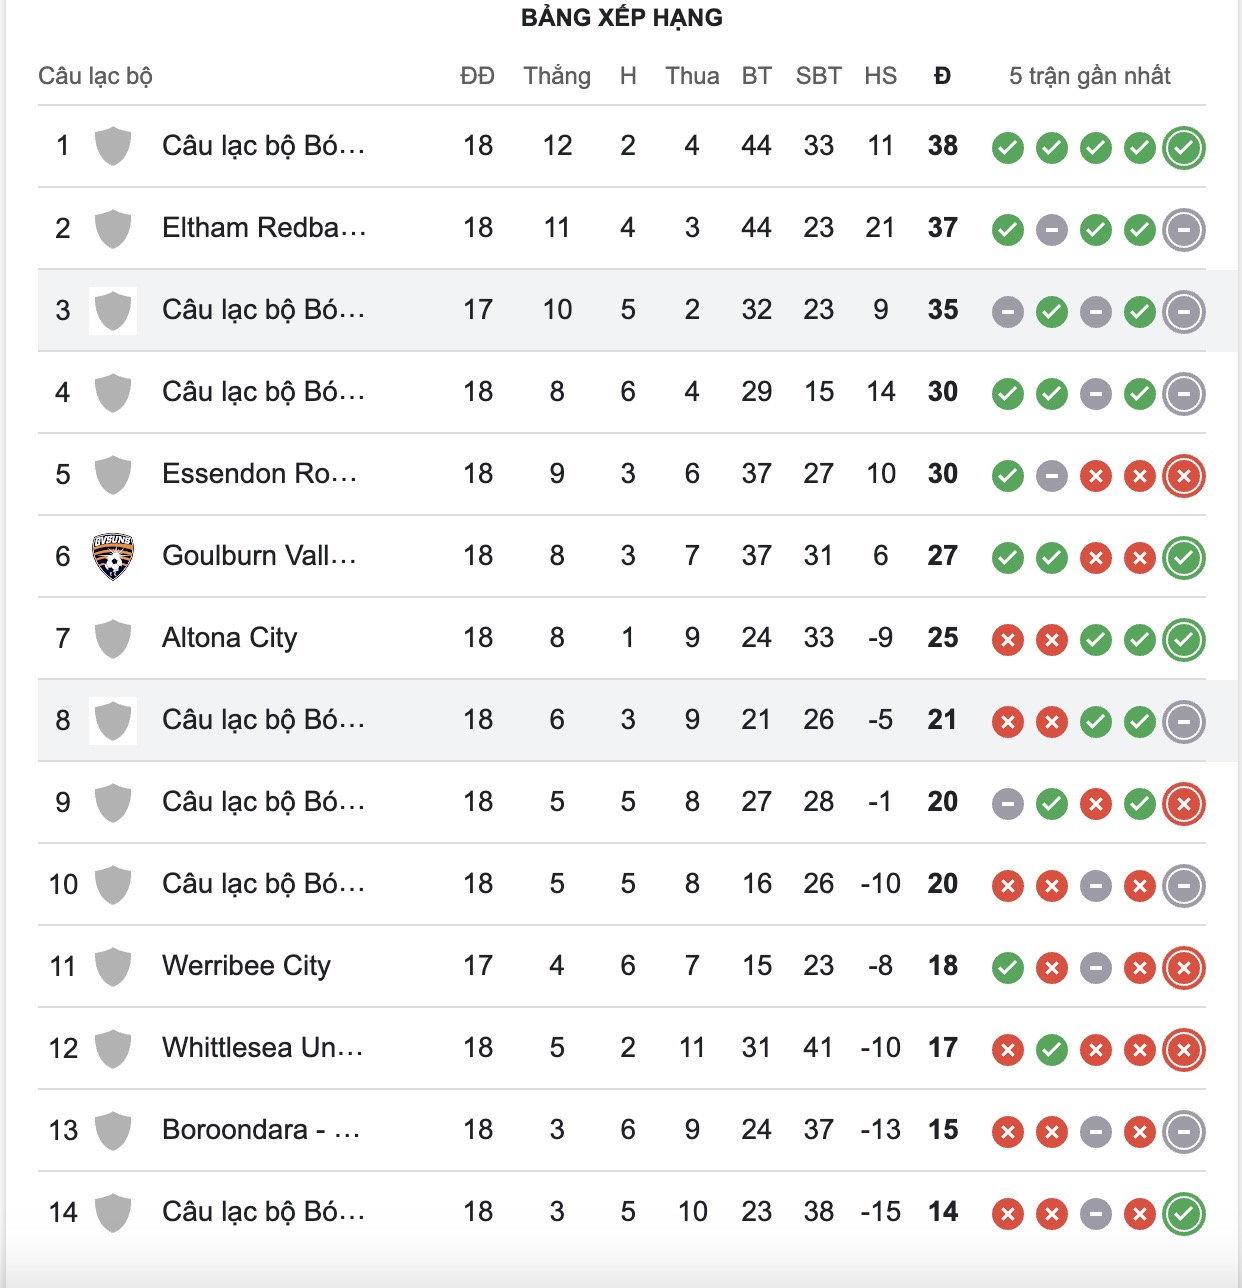The image size is (1242, 1288).
Task: Open the Eltham Redbacks team link
Action: coord(264,228)
